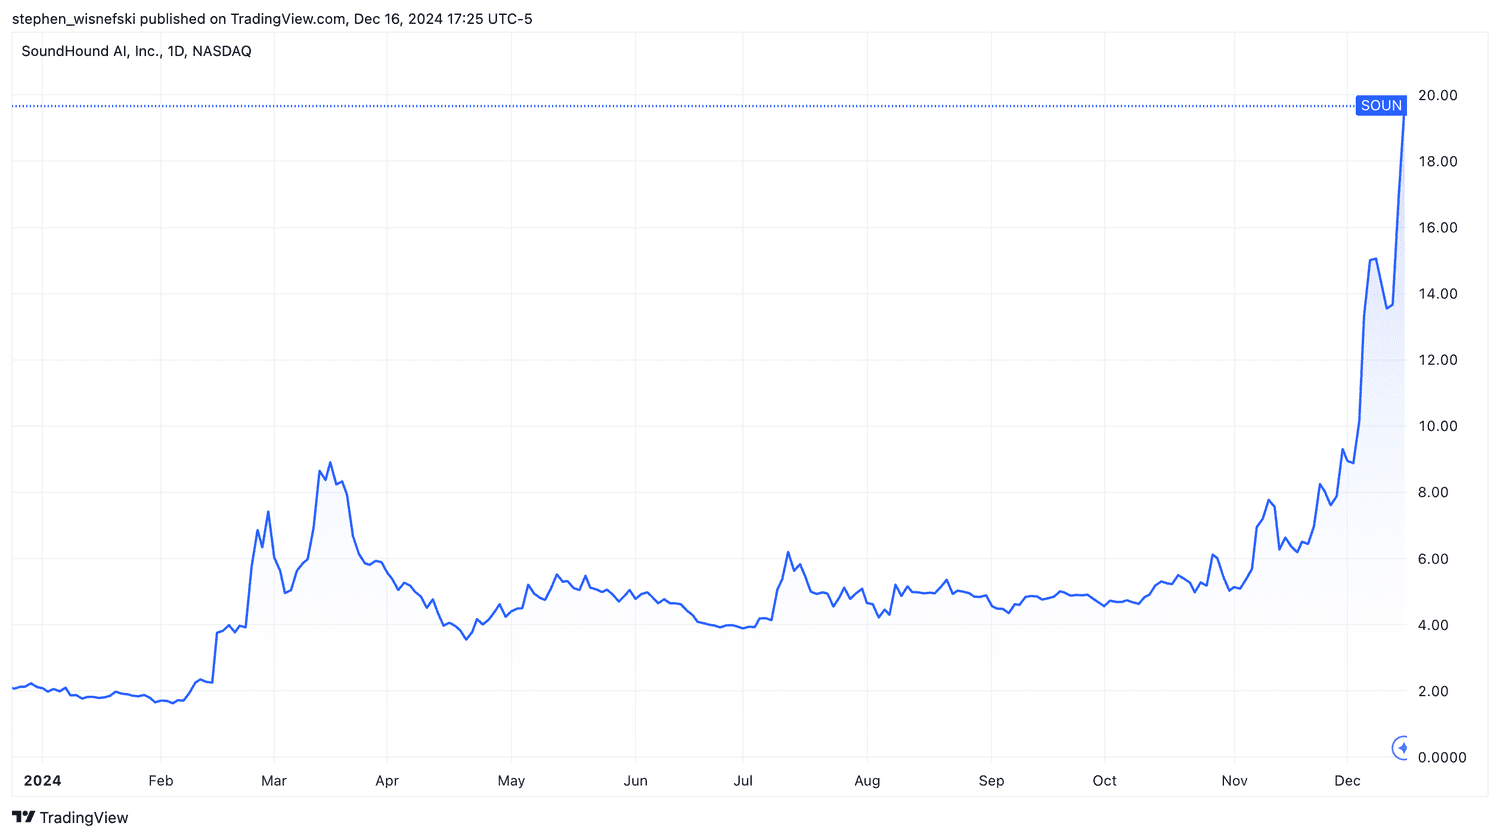Click the May label on the time axis

(511, 780)
